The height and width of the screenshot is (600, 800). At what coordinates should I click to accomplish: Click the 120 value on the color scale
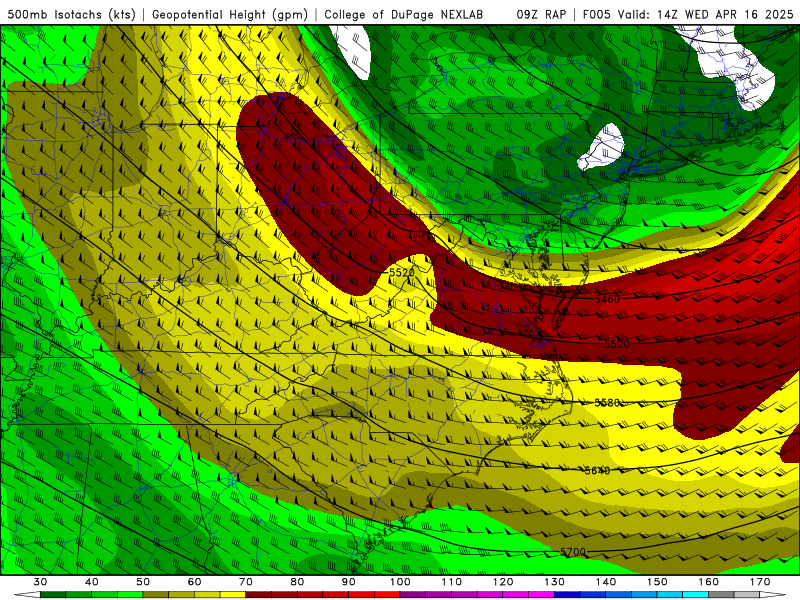click(503, 582)
